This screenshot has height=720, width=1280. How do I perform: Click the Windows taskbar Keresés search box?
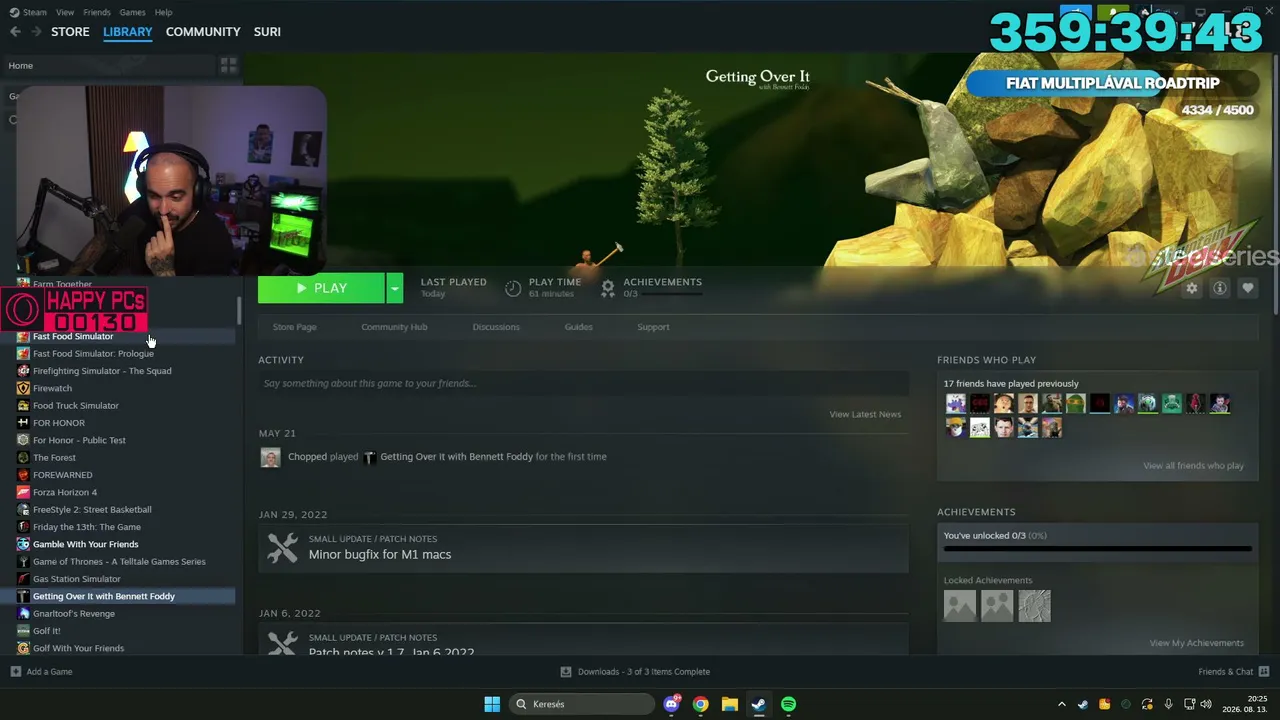tap(584, 704)
